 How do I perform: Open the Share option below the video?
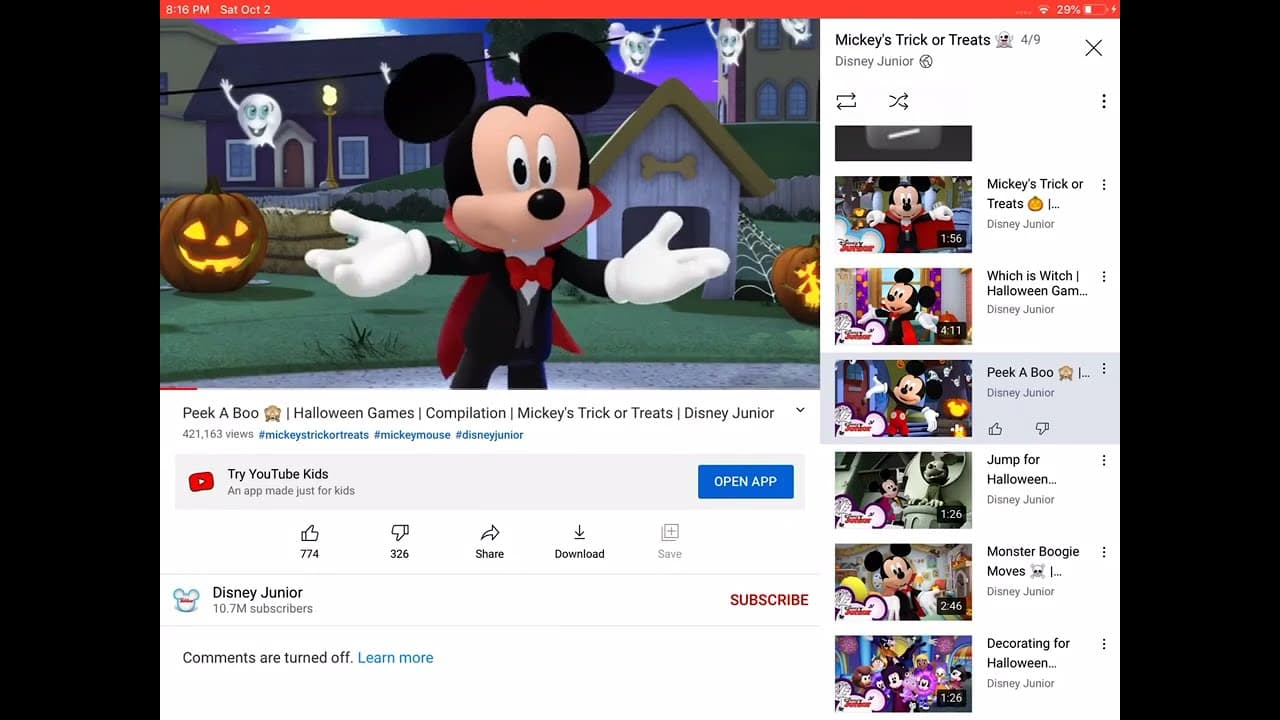coord(490,541)
